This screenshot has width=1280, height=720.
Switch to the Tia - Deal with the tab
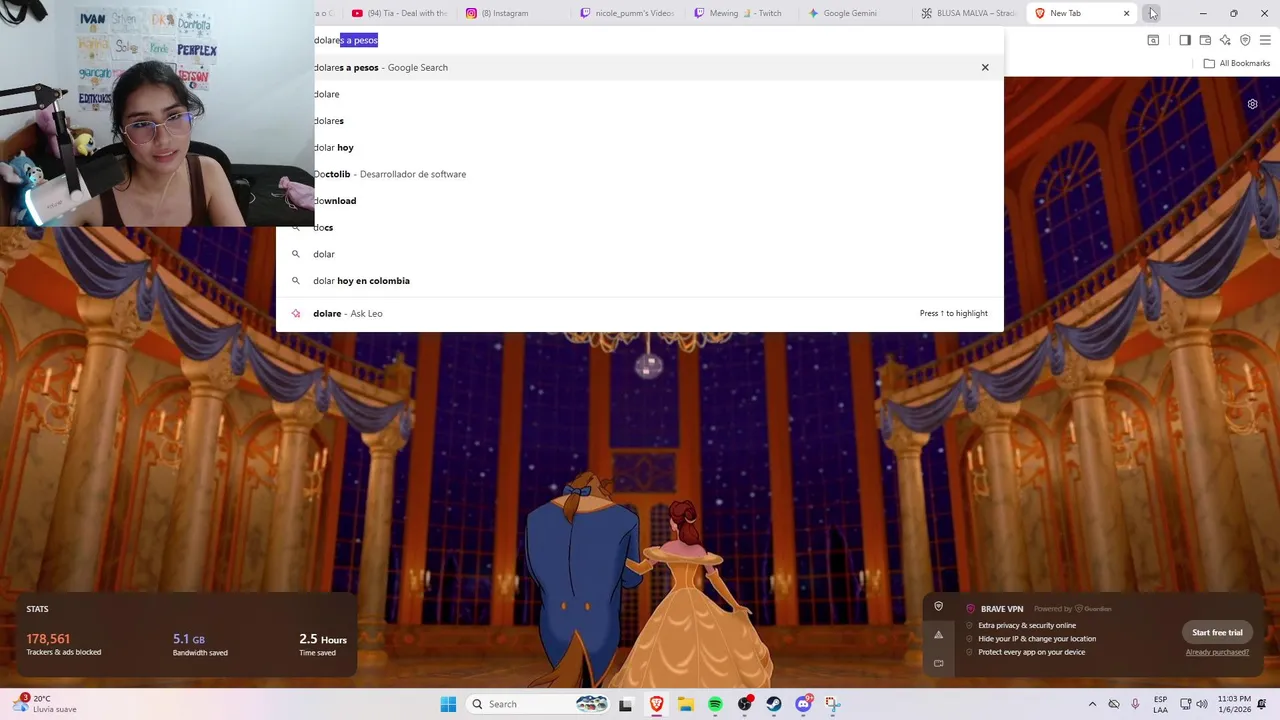point(400,13)
